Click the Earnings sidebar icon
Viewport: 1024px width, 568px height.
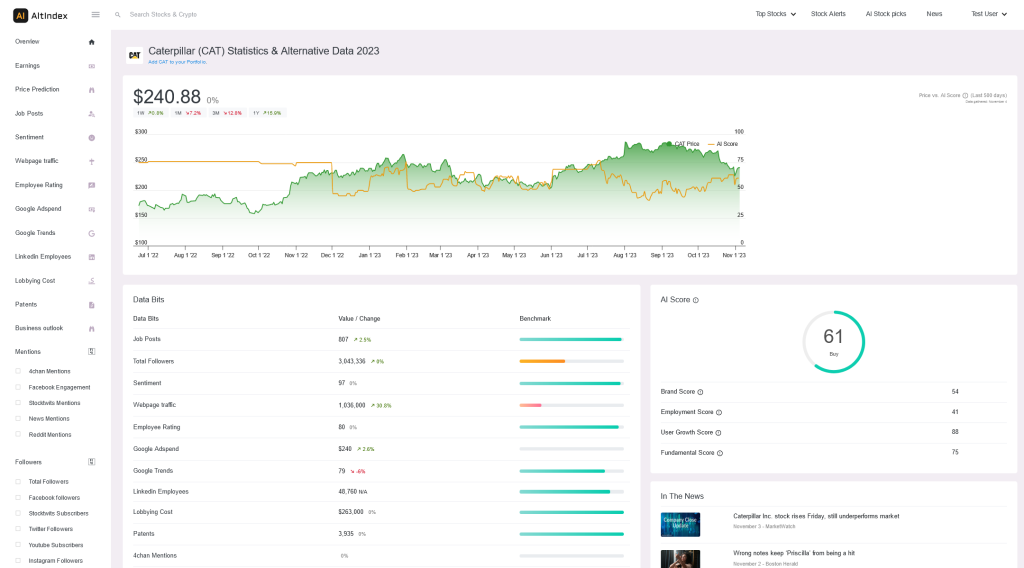coord(91,66)
